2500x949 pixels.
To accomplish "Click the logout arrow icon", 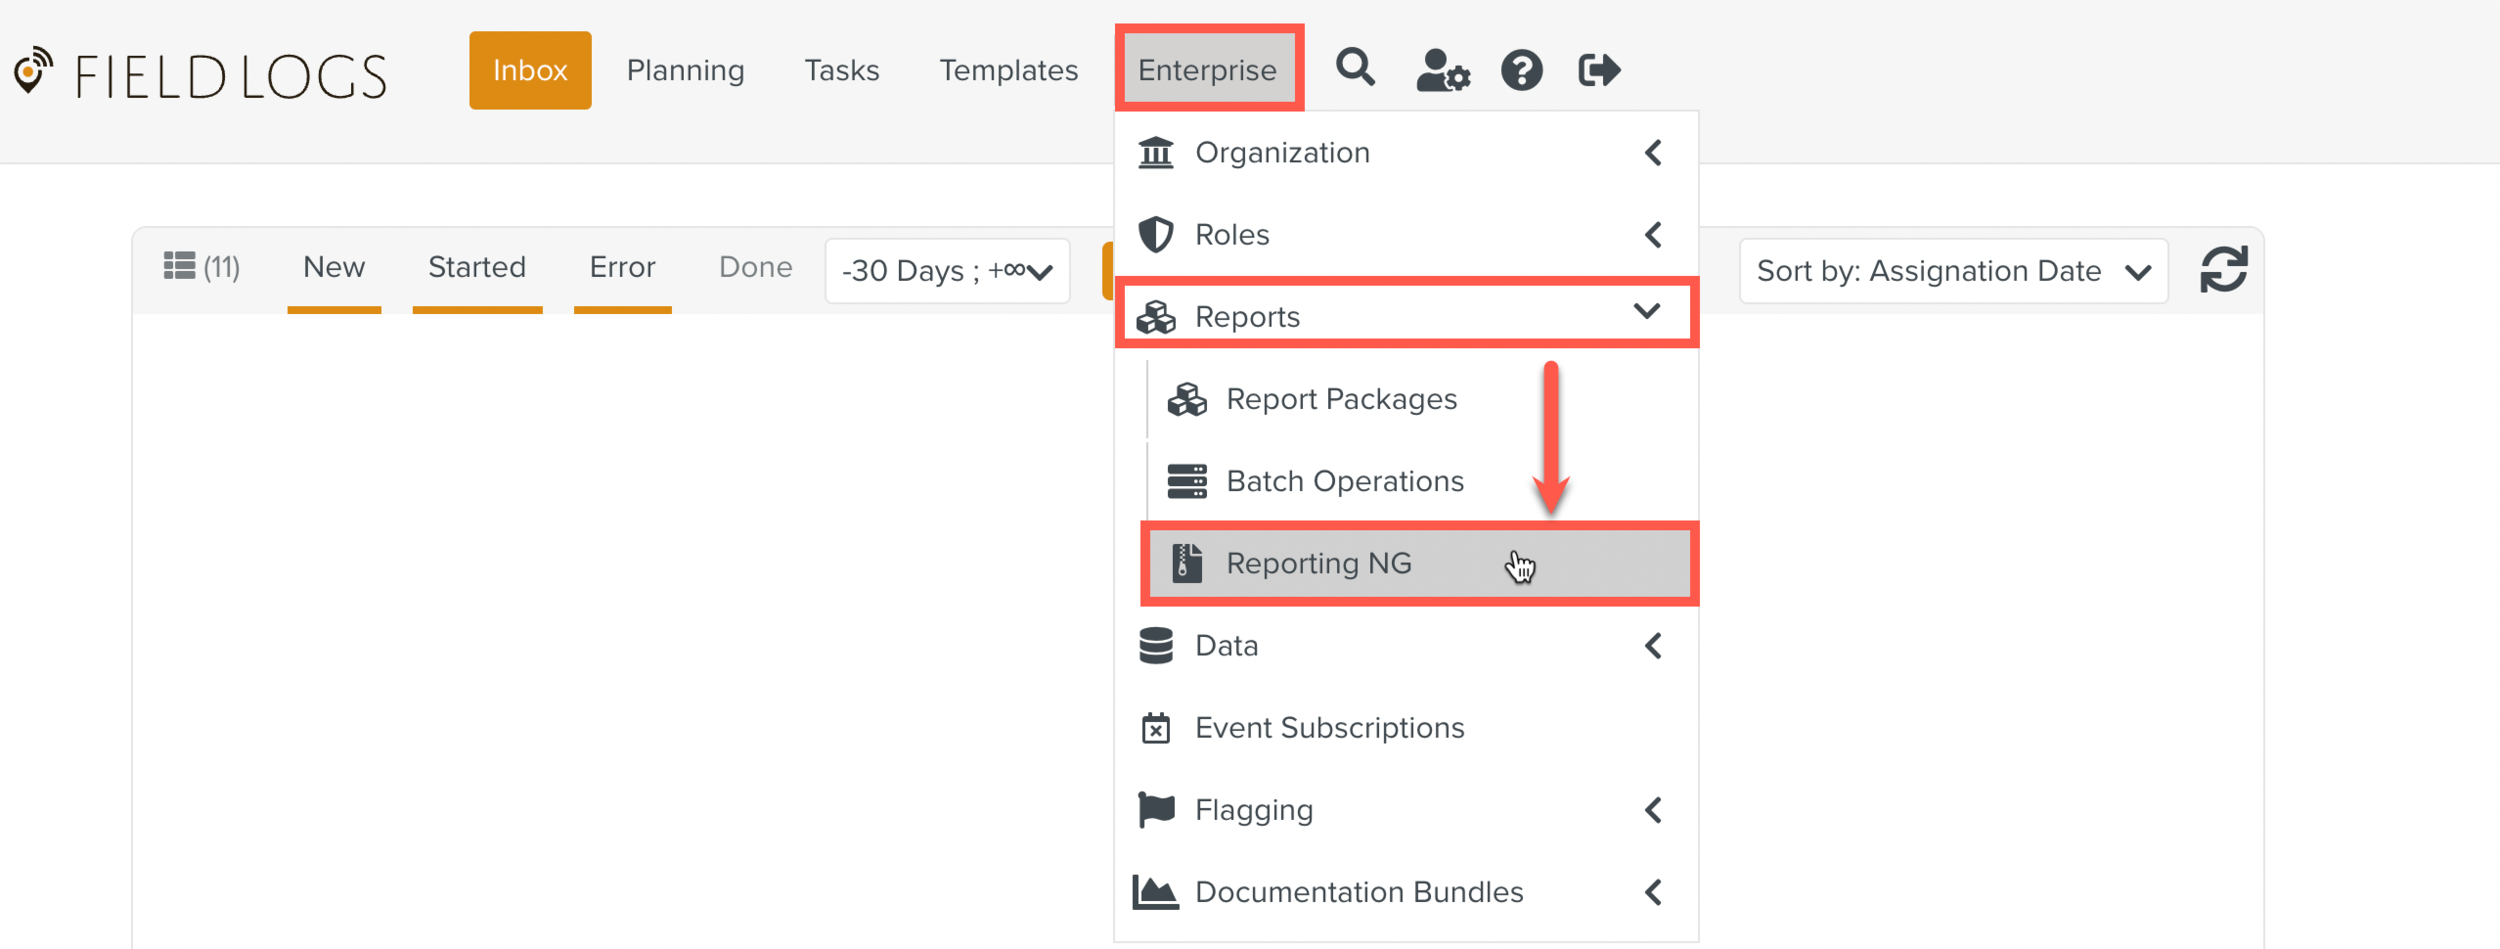I will click(1598, 71).
